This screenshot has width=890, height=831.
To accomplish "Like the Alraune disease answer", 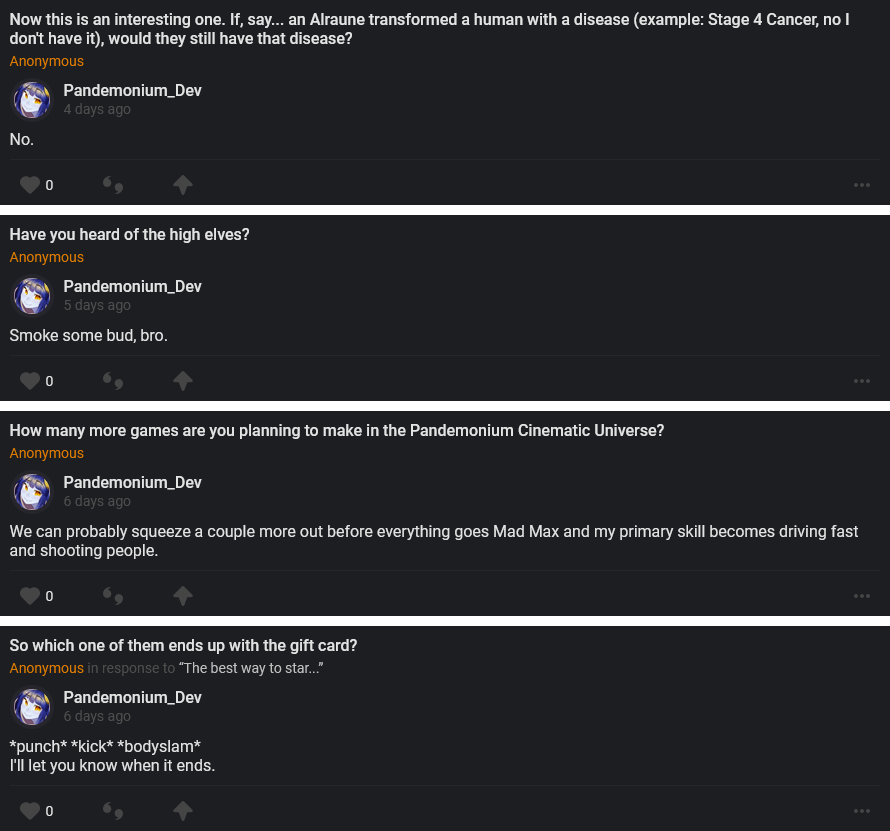I will tap(30, 185).
